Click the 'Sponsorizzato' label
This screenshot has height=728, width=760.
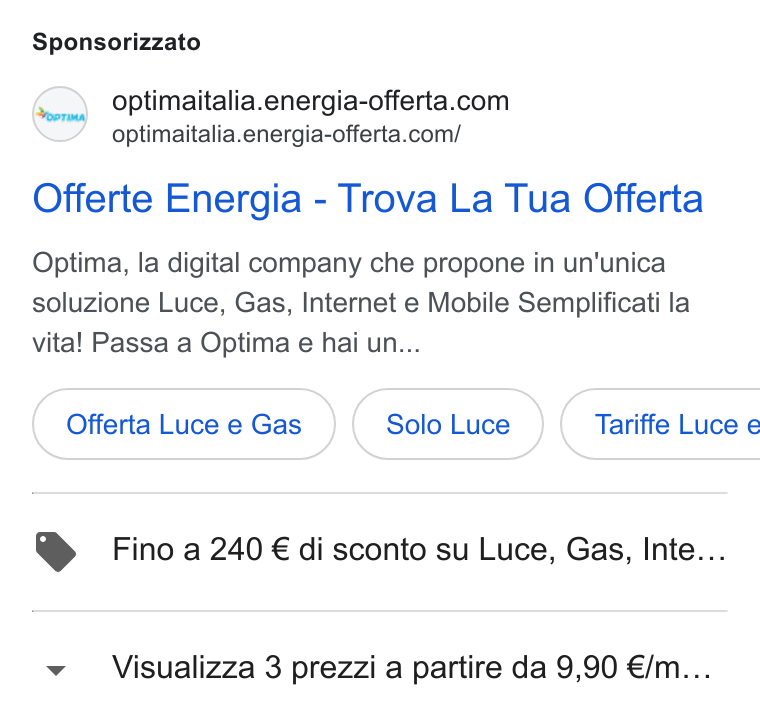coord(116,42)
